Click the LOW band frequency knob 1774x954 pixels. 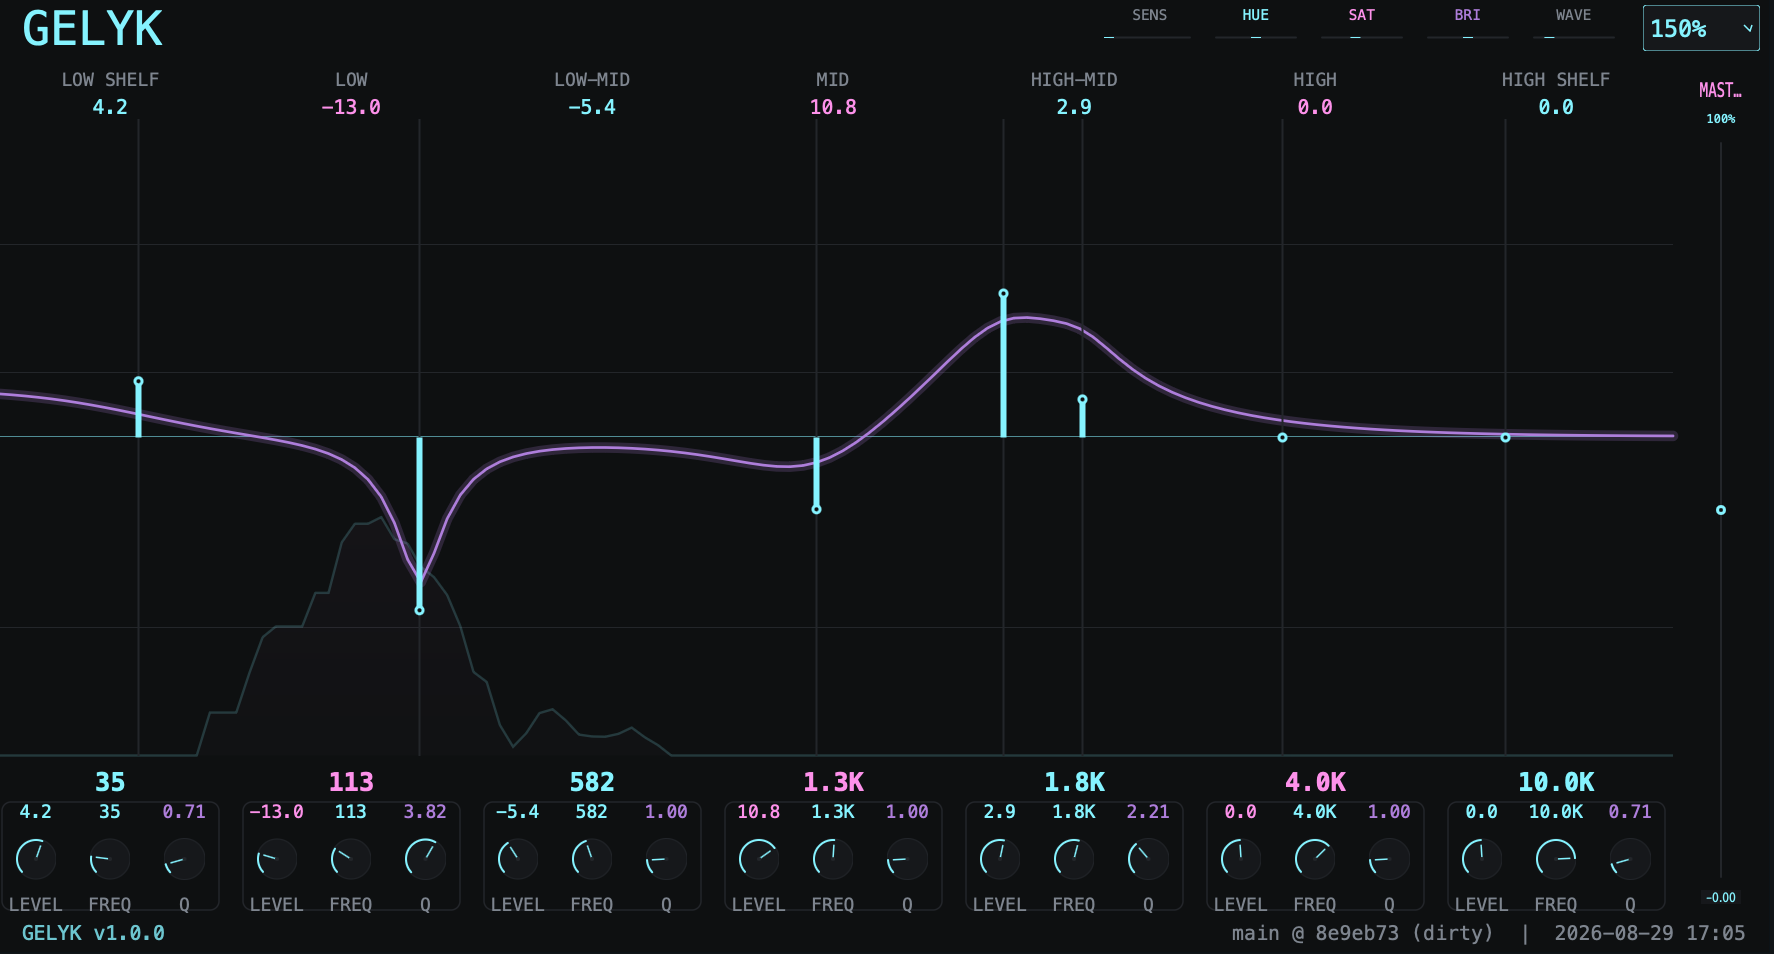click(x=351, y=859)
